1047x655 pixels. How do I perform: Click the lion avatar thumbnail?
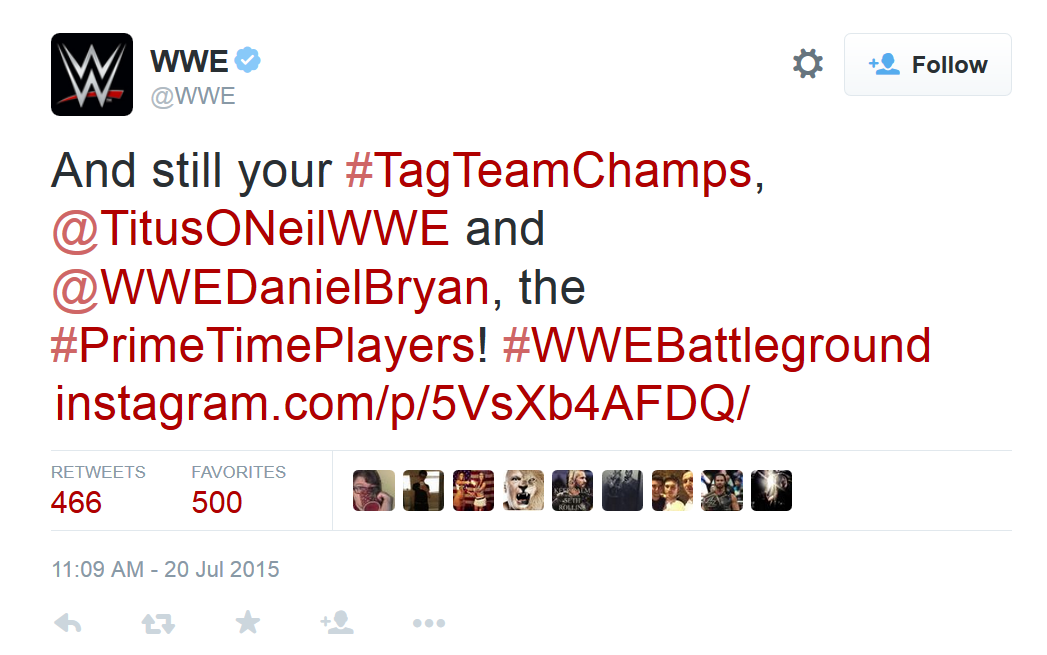[x=523, y=491]
